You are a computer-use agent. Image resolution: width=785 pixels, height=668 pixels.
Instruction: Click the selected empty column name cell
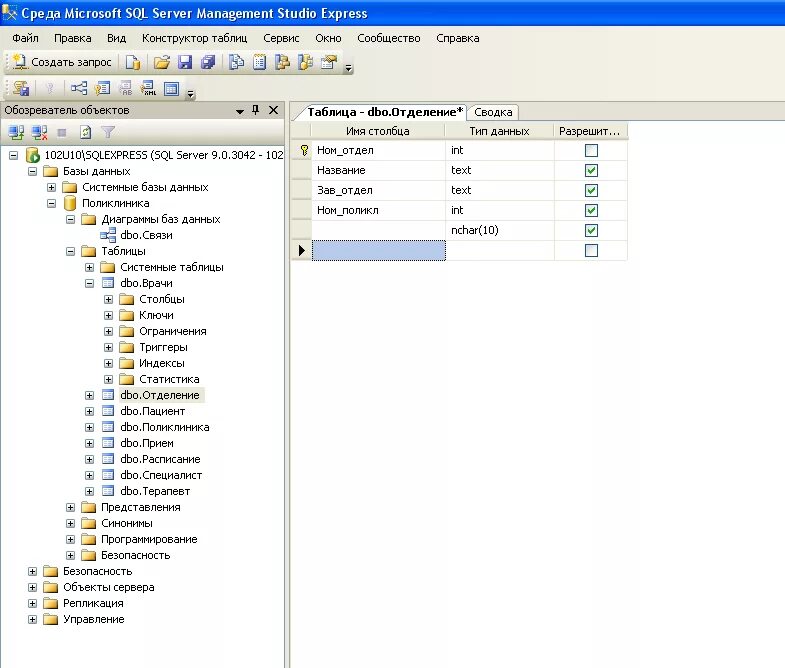[x=378, y=250]
